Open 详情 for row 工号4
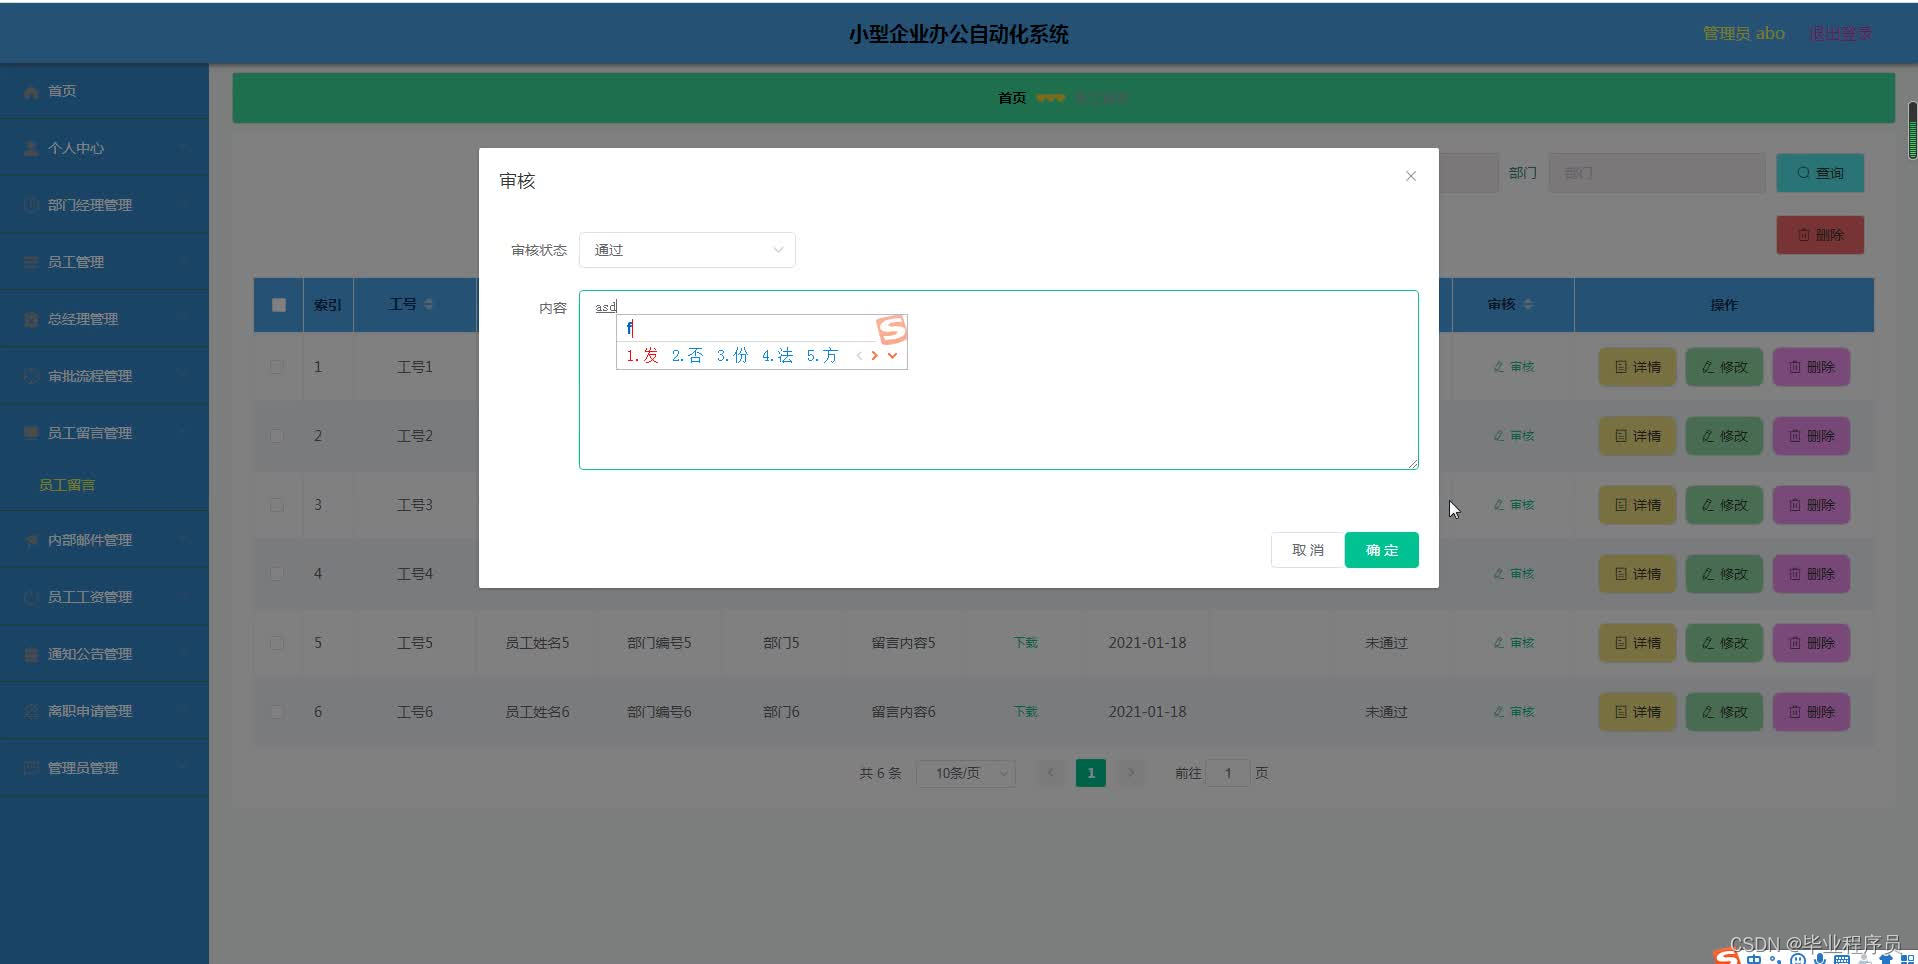Screen dimensions: 1918x964 click(x=1637, y=574)
